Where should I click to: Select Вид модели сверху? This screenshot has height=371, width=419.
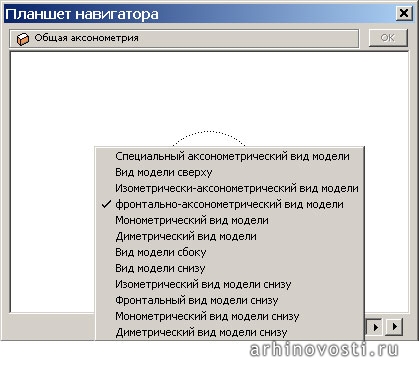pyautogui.click(x=229, y=172)
